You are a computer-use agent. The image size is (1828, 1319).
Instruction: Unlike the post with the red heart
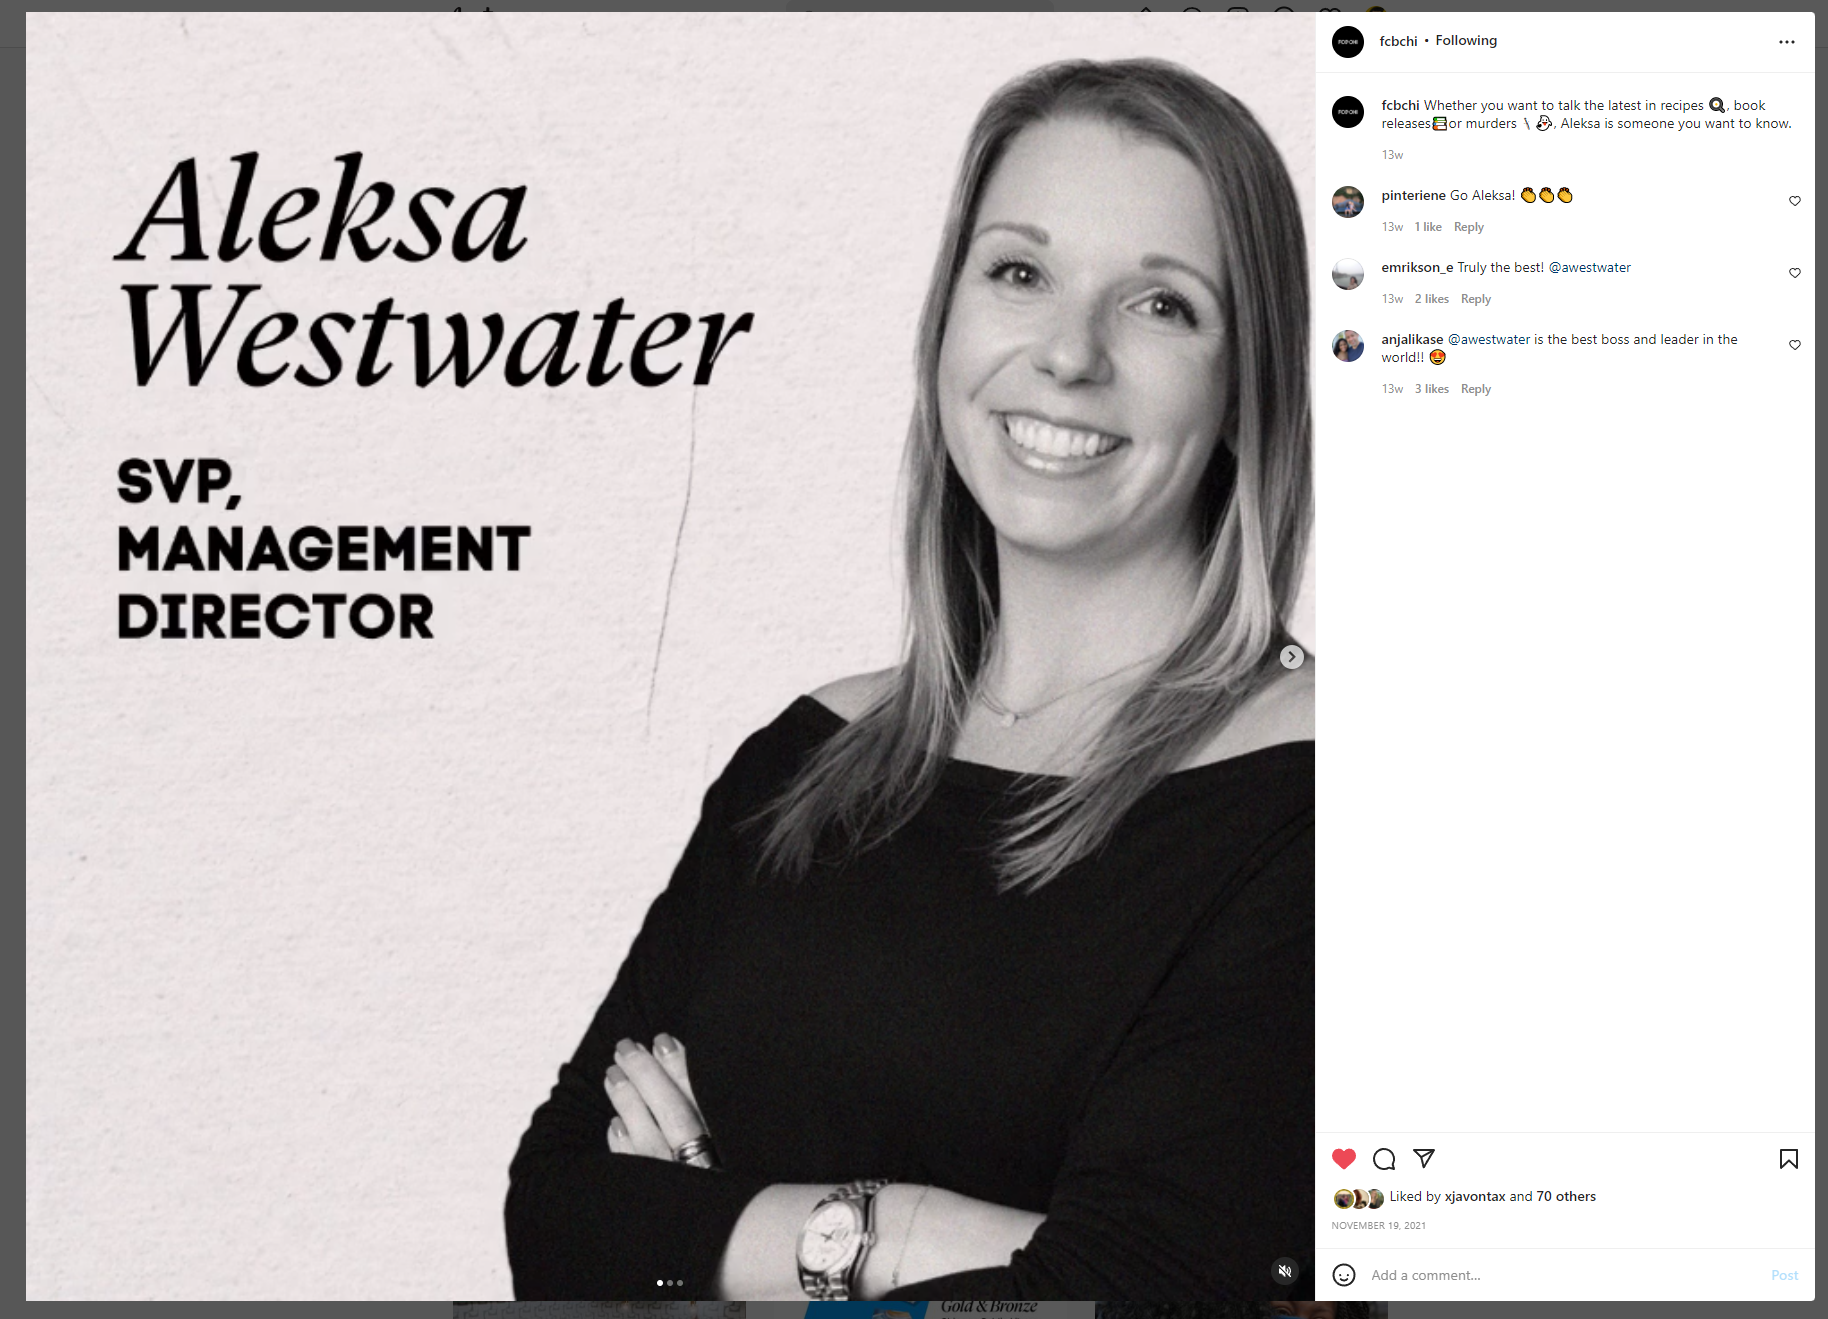[x=1344, y=1159]
